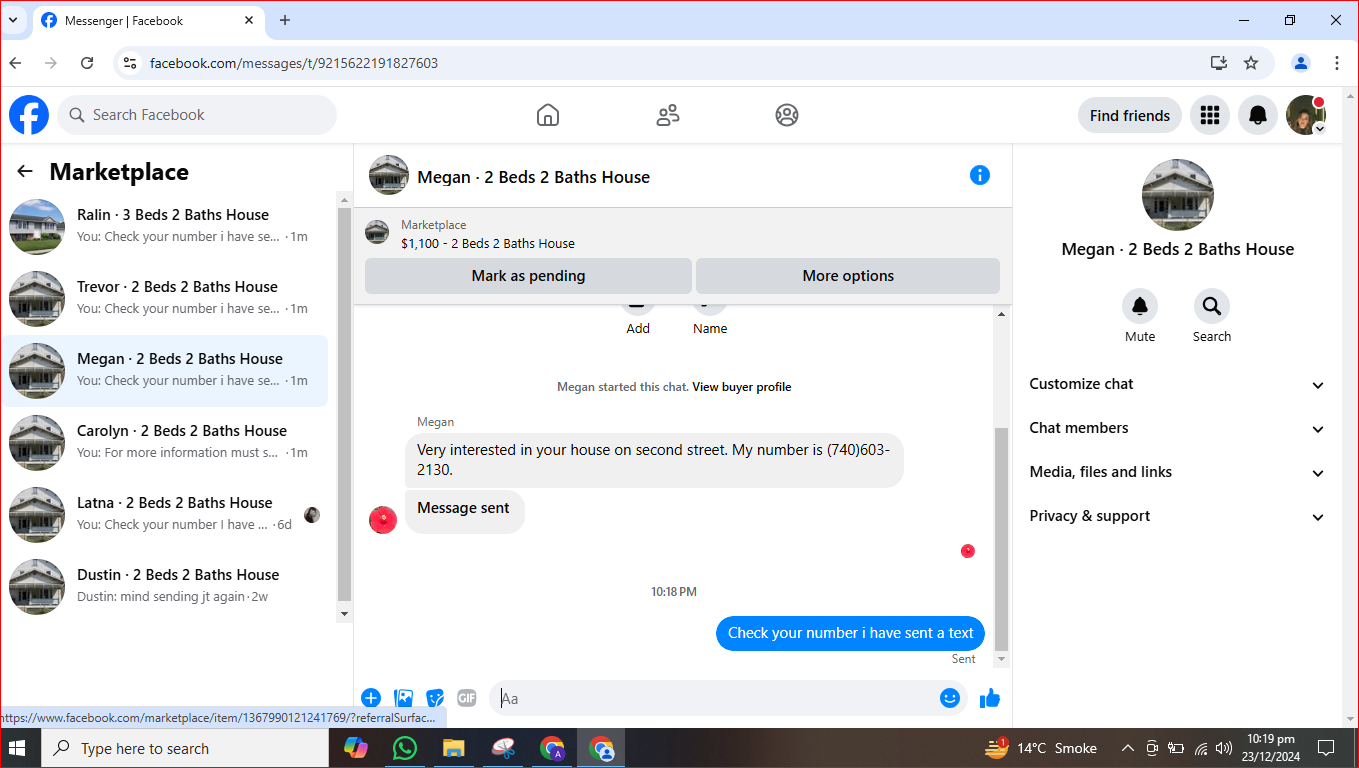Screen dimensions: 1359x768
Task: Attach a file with the photo icon
Action: pyautogui.click(x=403, y=698)
